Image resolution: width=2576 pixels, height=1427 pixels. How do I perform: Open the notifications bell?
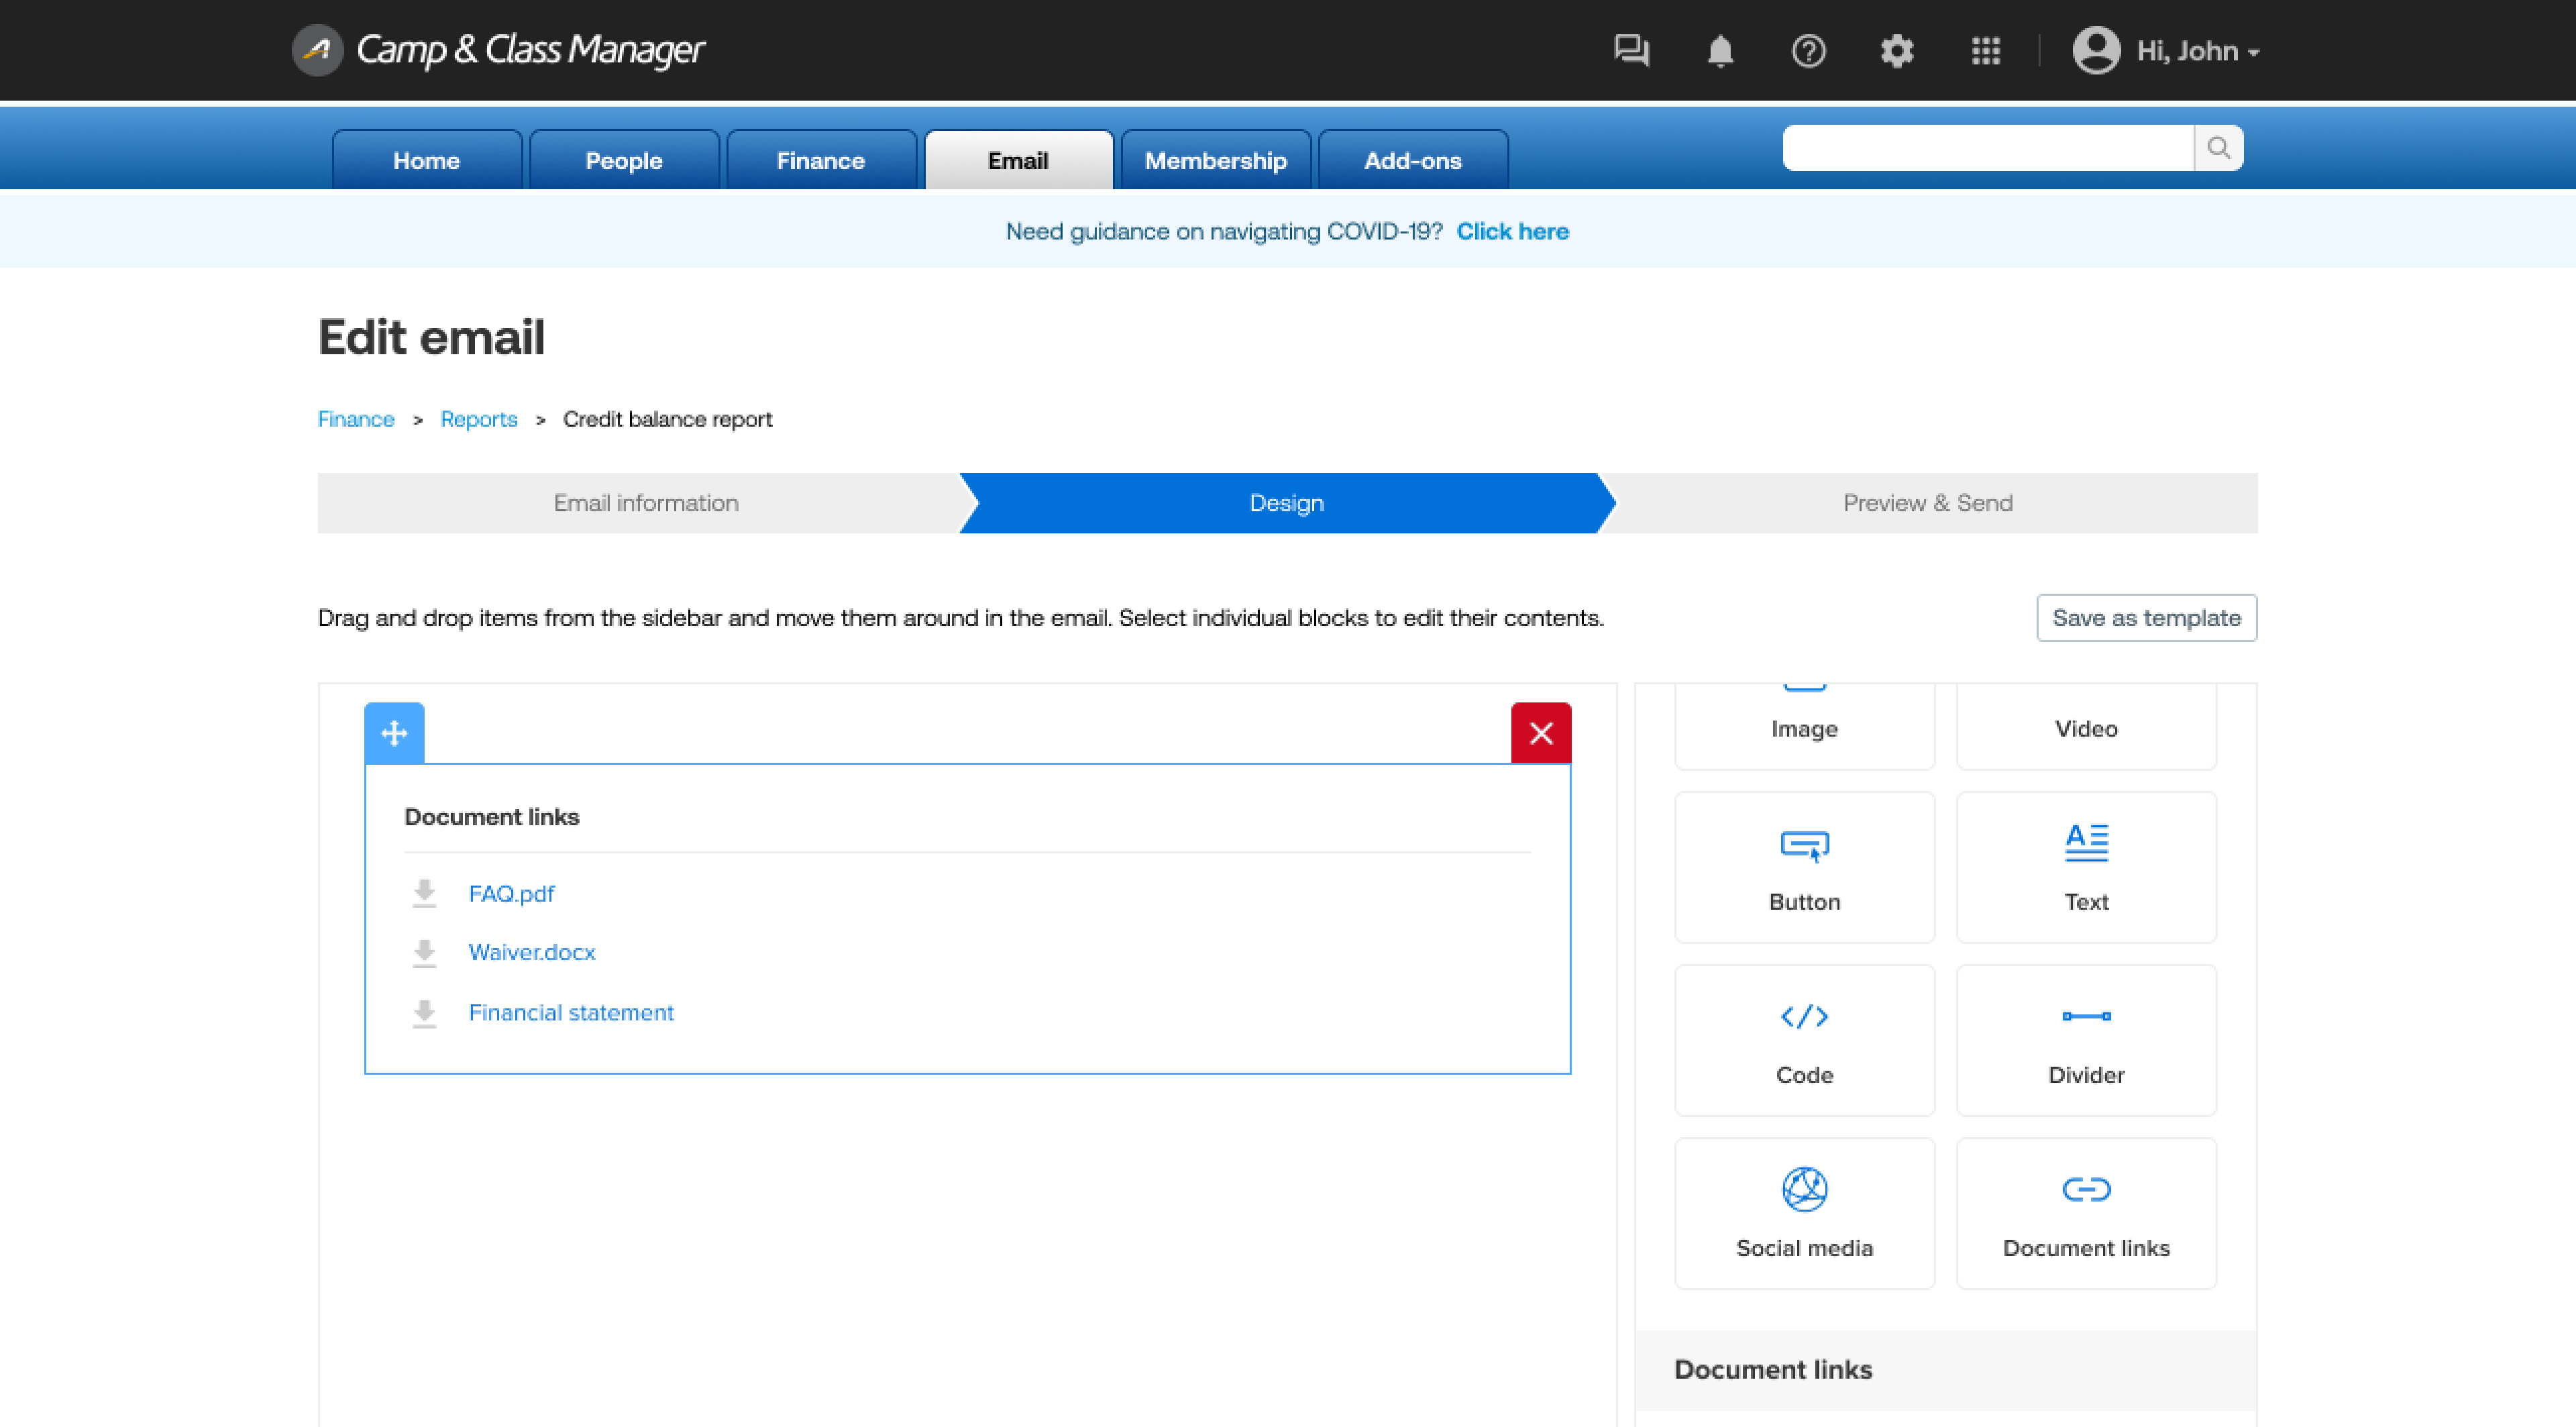(x=1719, y=50)
